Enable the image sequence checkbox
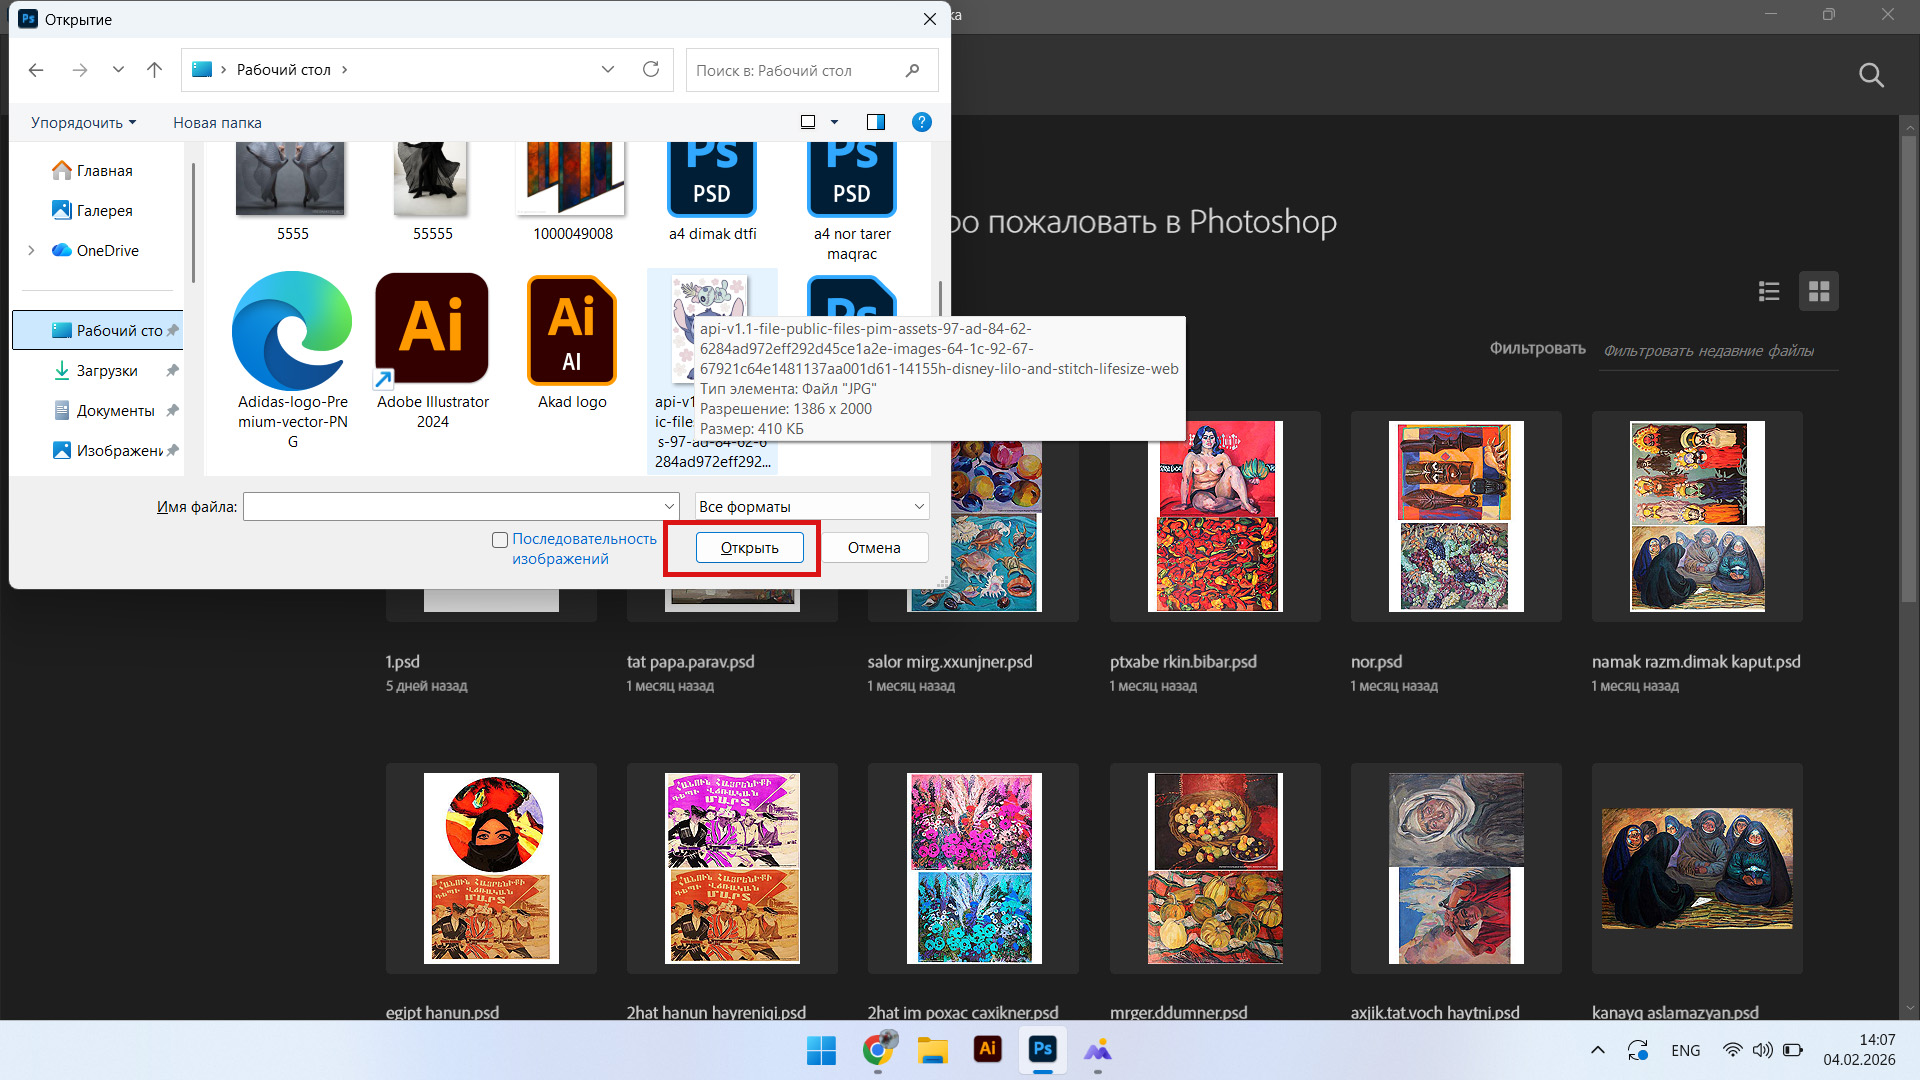 click(500, 540)
